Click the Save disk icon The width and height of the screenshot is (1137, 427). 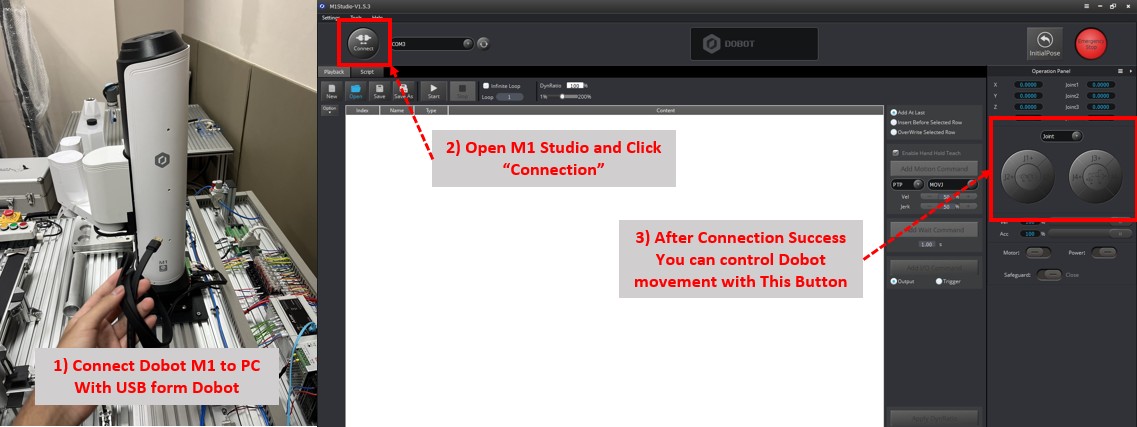[379, 91]
